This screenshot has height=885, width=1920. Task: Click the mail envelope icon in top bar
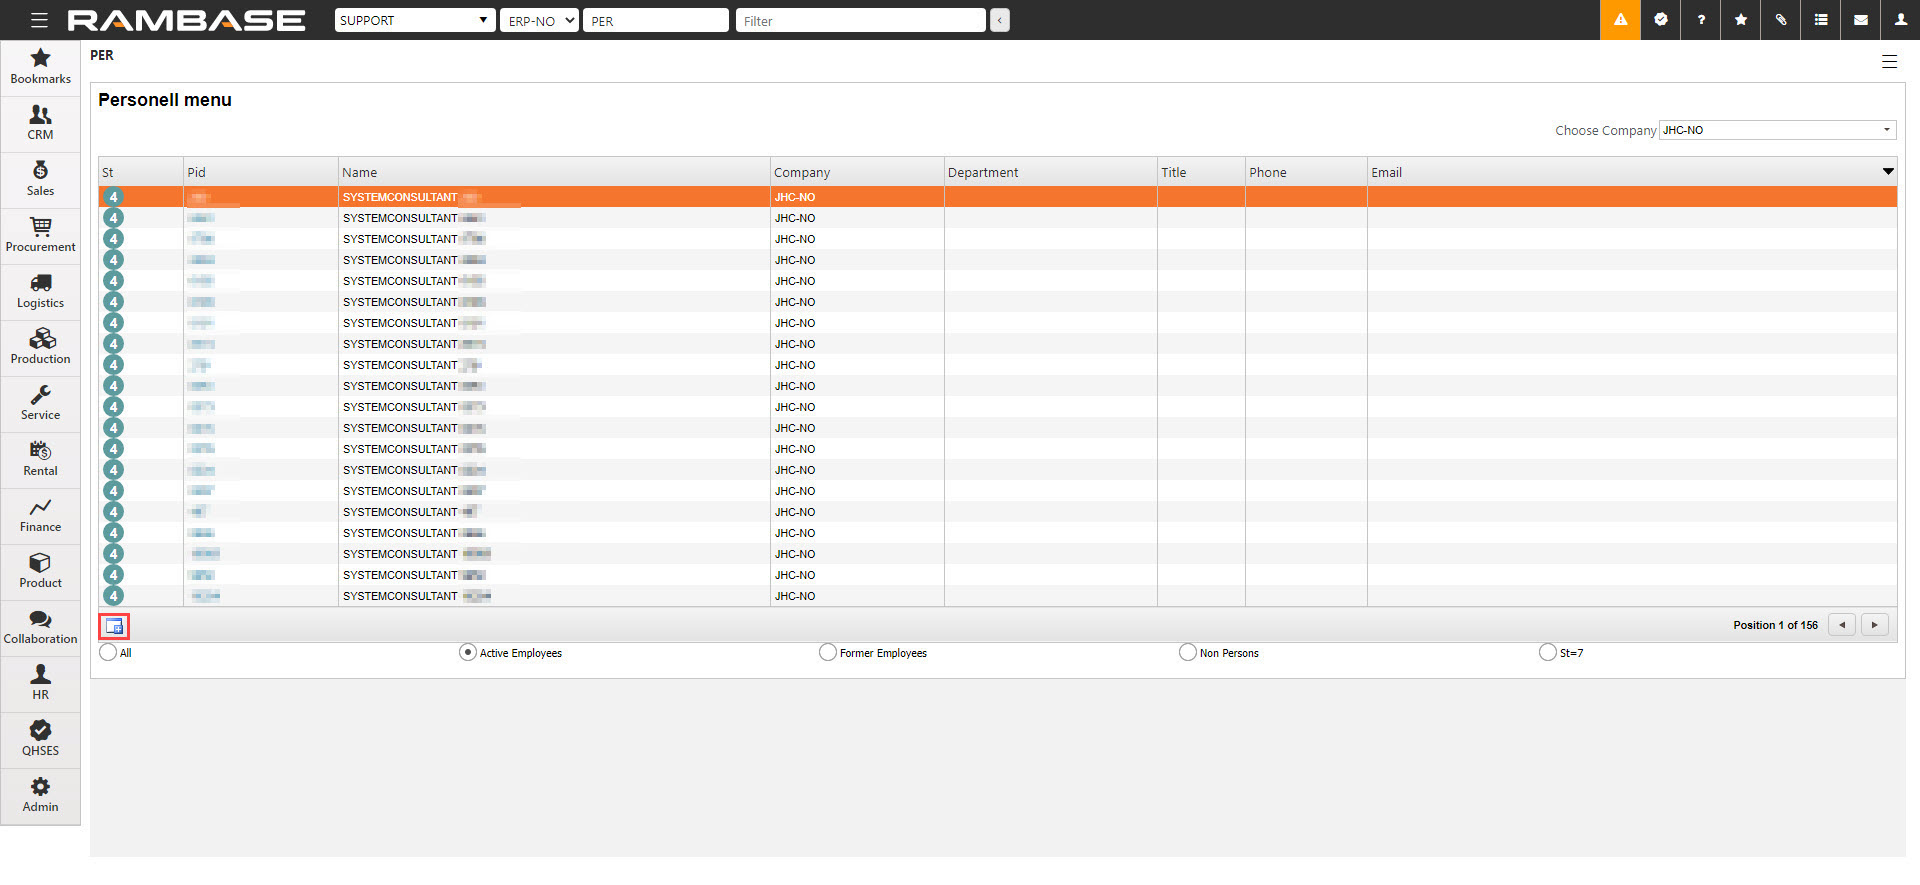1860,20
